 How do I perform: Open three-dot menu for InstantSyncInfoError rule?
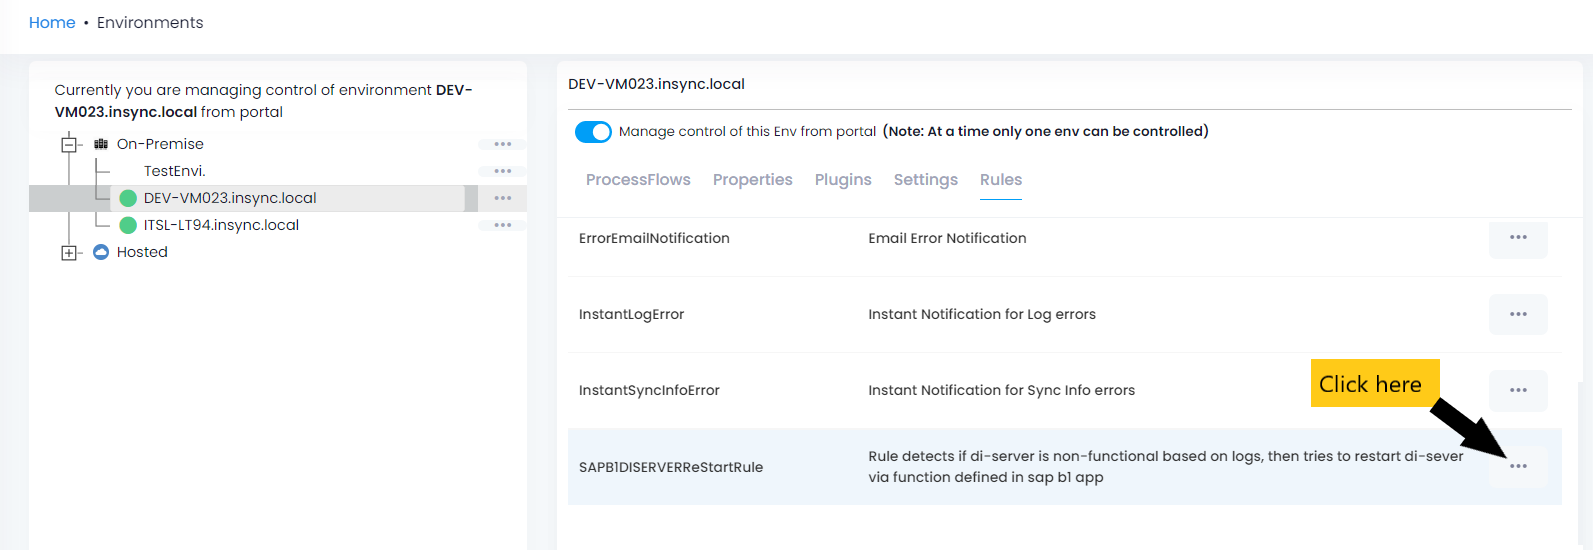(1518, 390)
